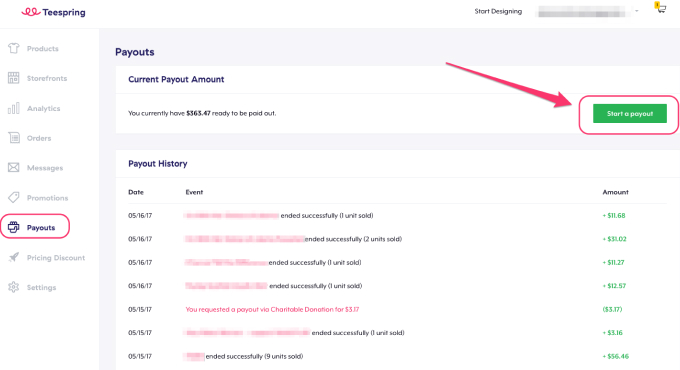Open the Storefronts icon in sidebar
The width and height of the screenshot is (680, 370).
pyautogui.click(x=13, y=78)
